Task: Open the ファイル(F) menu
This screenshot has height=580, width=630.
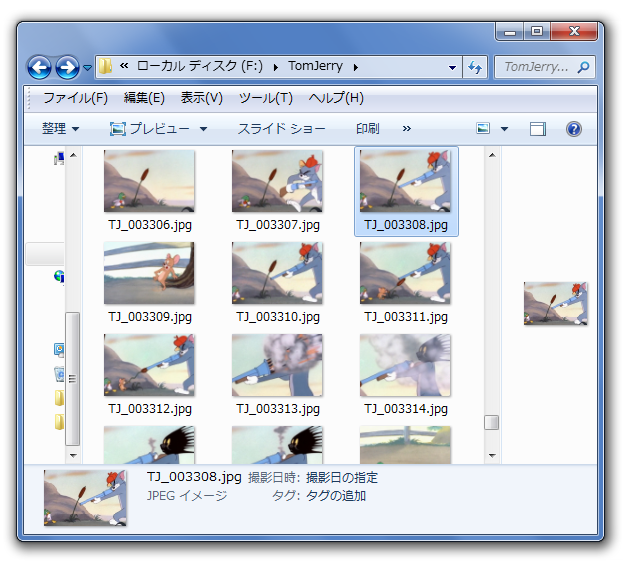Action: click(x=75, y=98)
